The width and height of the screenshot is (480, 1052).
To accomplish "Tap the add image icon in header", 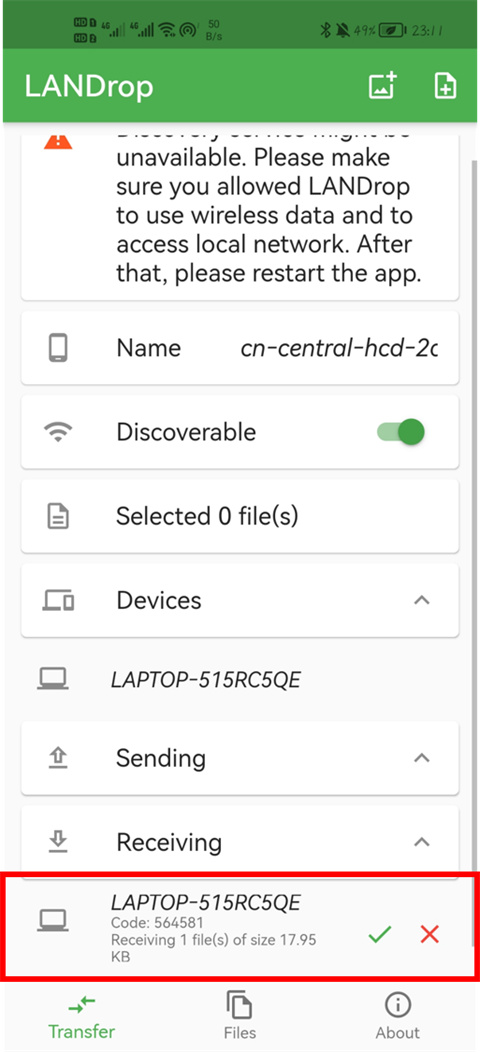I will [383, 87].
